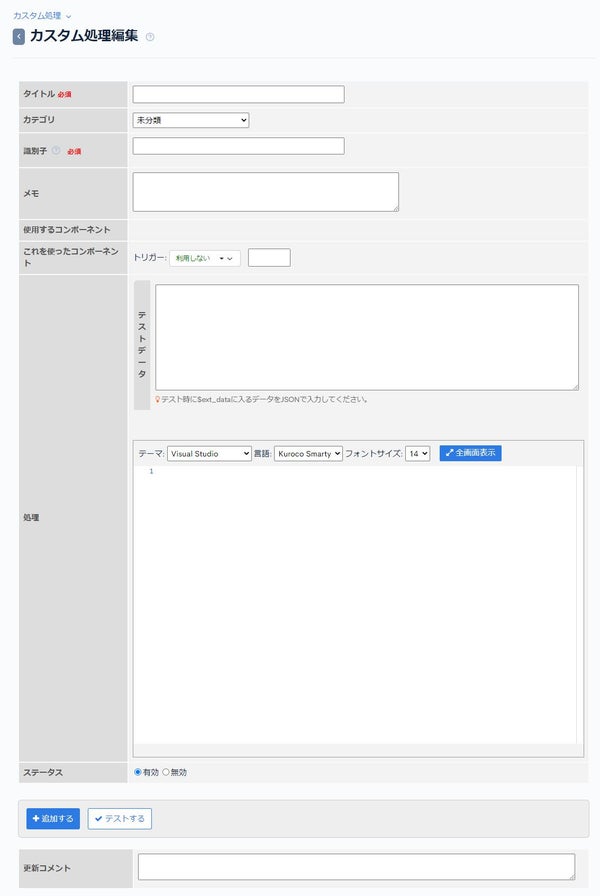Select the 有効 status radio button
The height and width of the screenshot is (896, 600).
(138, 772)
